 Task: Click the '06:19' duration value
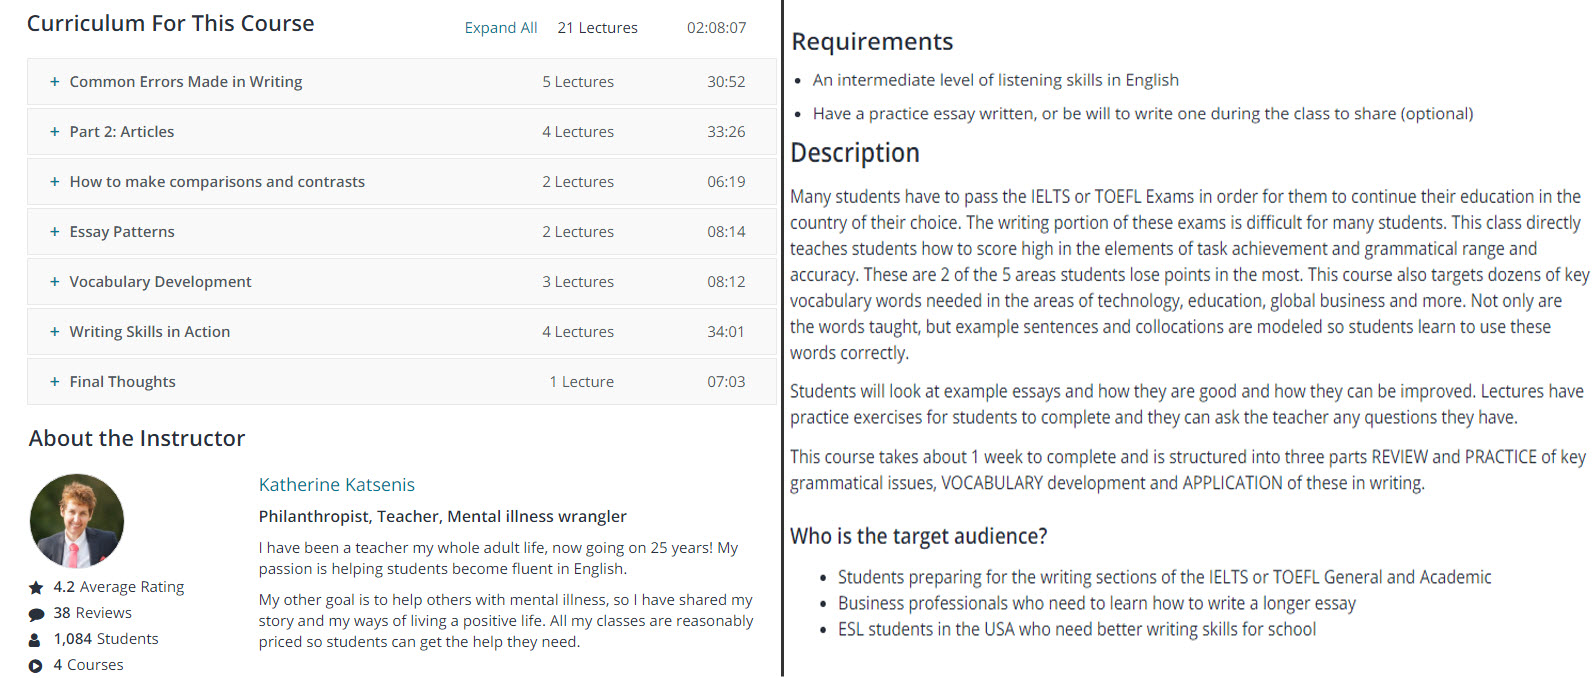tap(726, 182)
